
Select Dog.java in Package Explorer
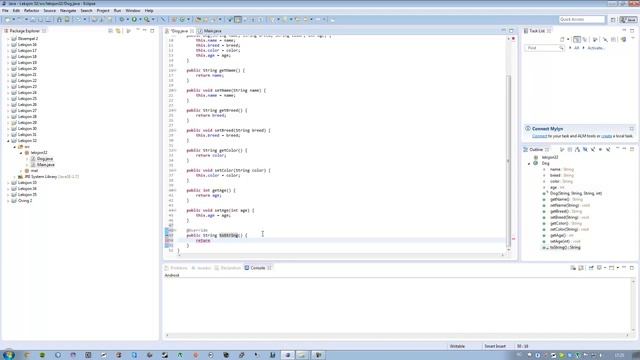pyautogui.click(x=44, y=159)
